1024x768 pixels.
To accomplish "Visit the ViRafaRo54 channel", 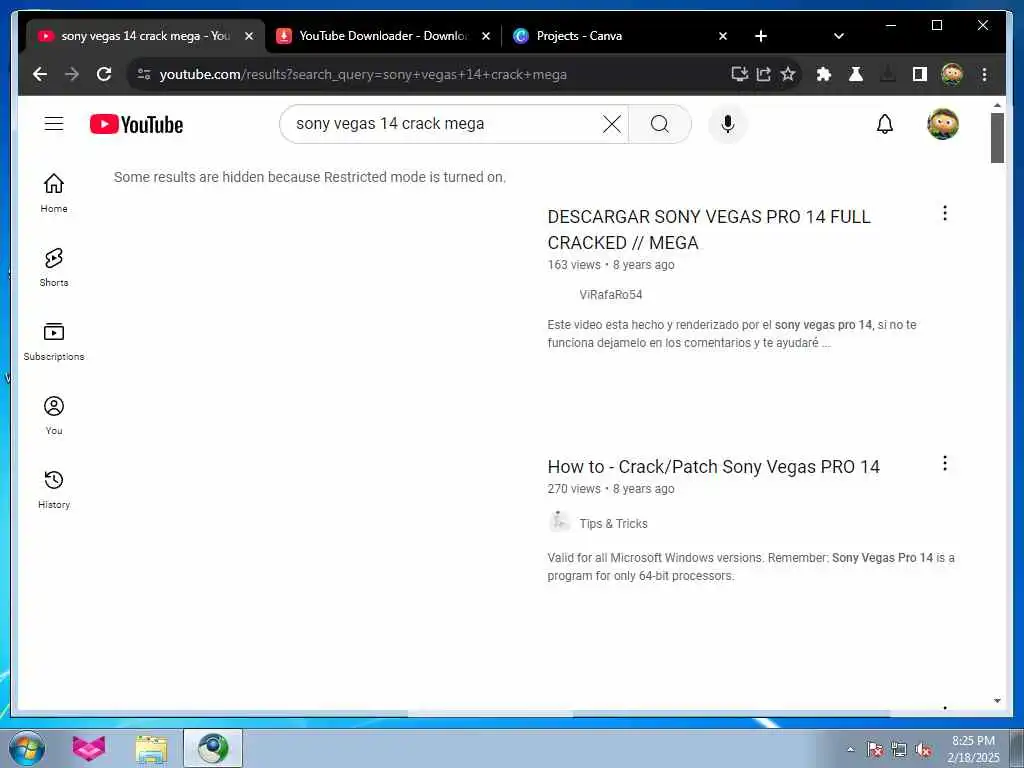I will 611,295.
